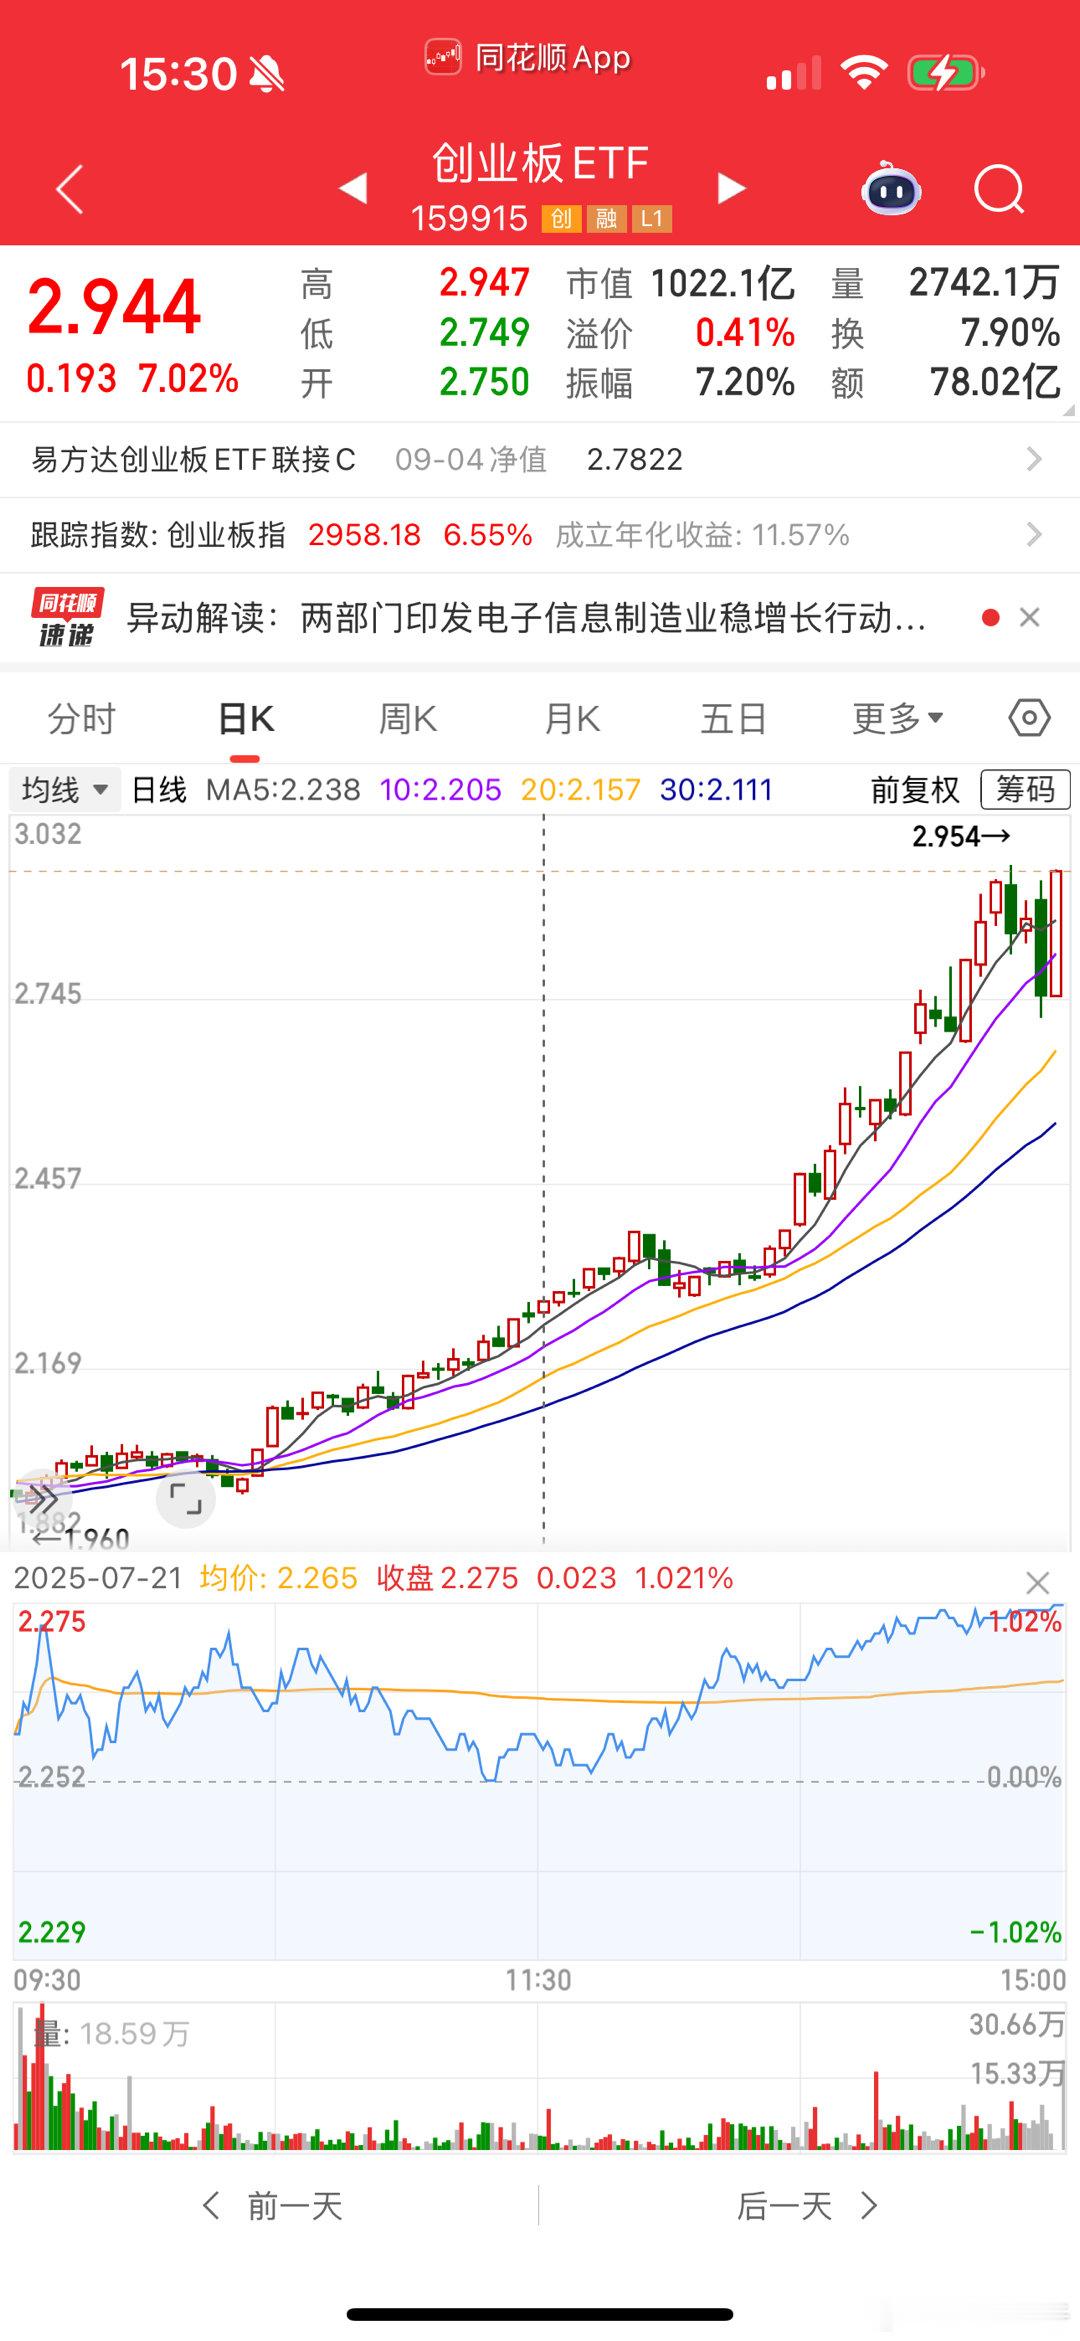Change 前复权 price adjustment mode

pos(915,790)
